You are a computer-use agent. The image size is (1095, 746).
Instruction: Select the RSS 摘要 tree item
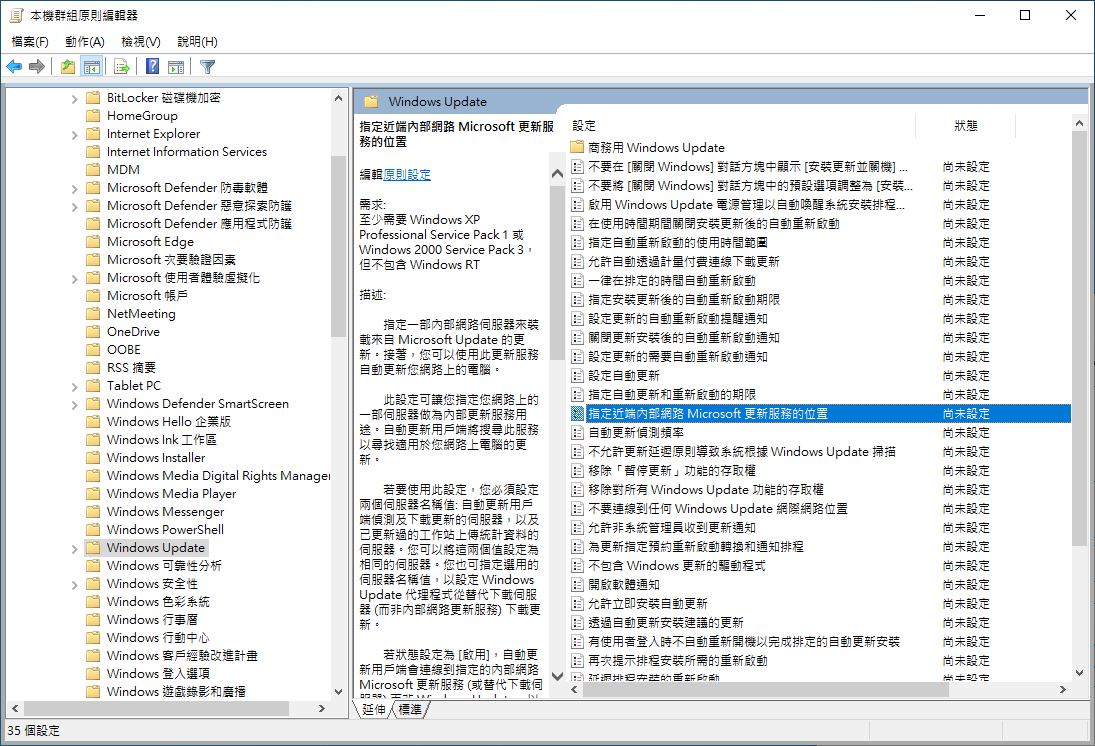point(131,367)
